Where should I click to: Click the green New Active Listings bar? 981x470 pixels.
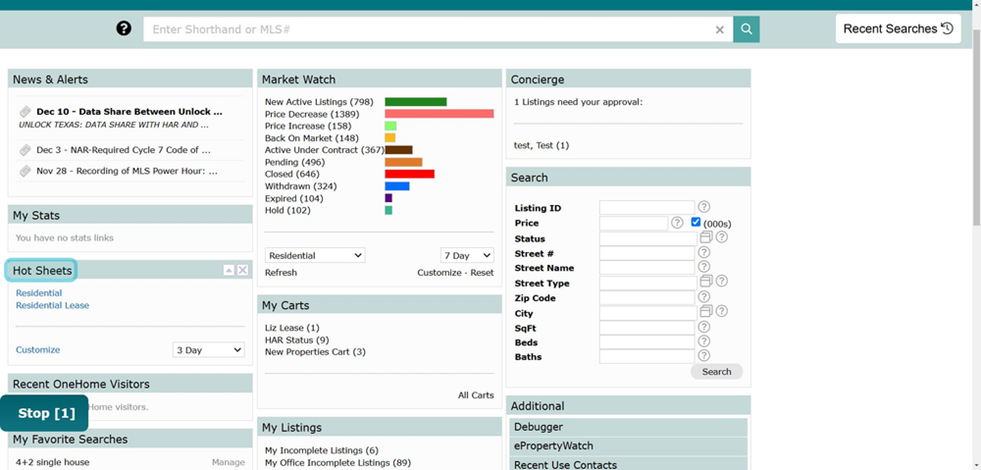(415, 102)
